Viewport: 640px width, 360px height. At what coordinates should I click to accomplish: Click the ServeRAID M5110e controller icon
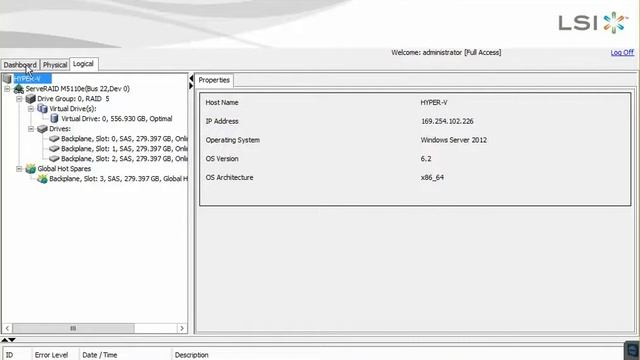19,89
